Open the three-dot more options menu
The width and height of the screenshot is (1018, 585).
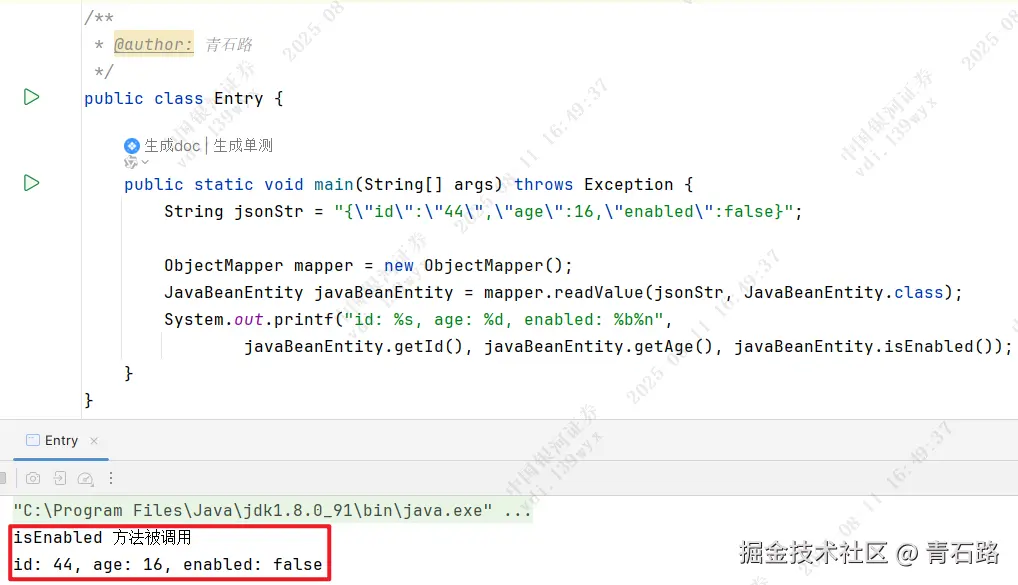point(111,479)
